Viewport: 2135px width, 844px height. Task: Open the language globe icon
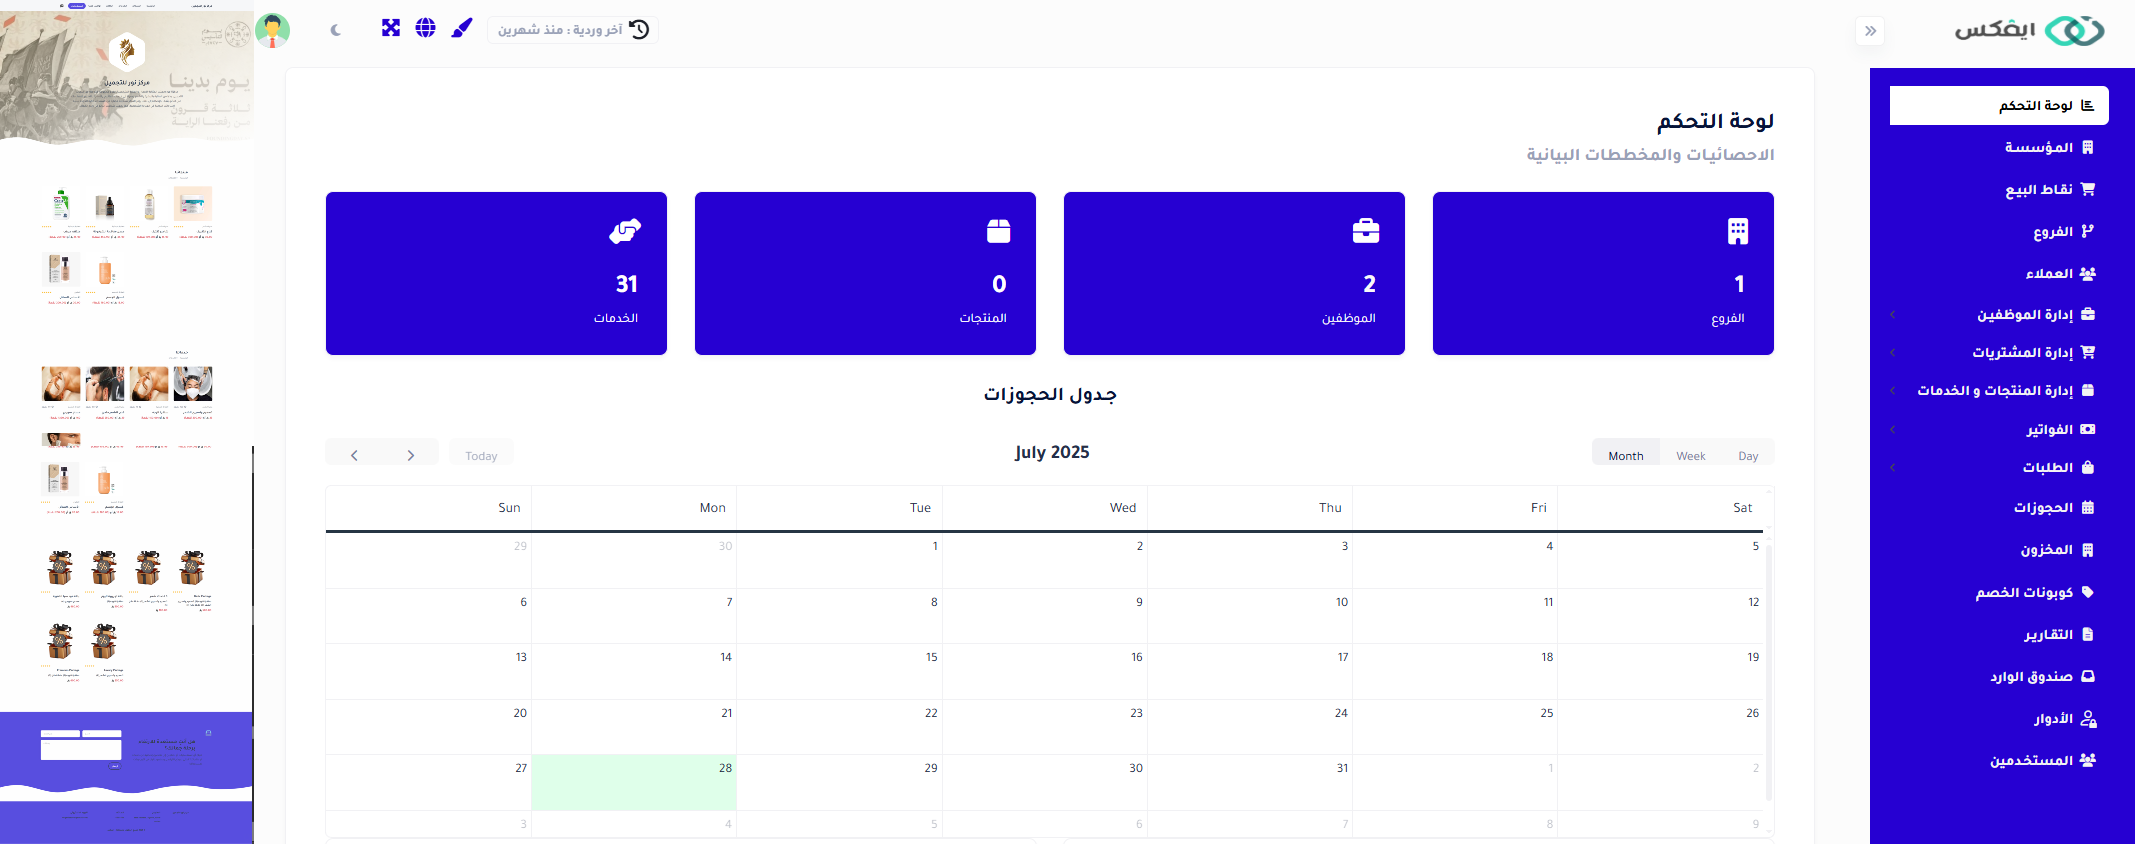point(426,28)
